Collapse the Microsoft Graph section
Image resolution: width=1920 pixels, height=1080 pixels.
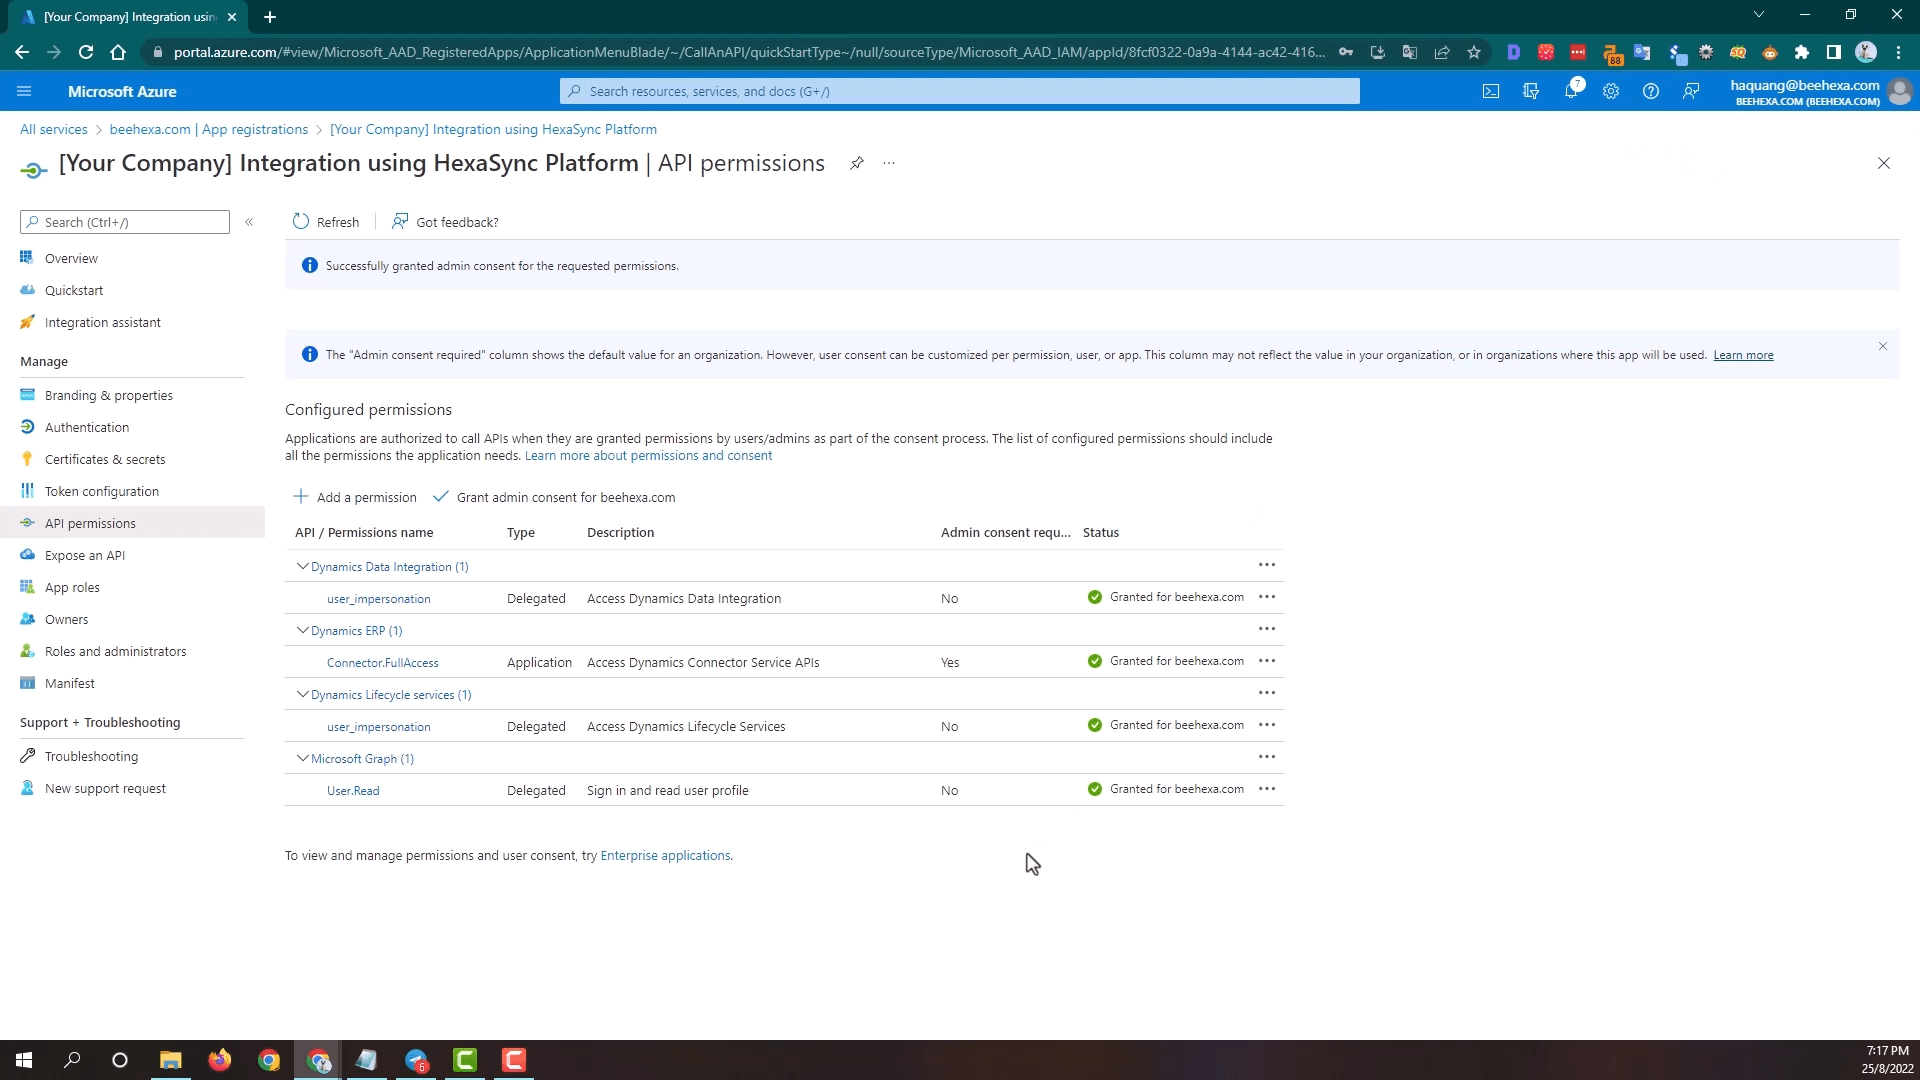(x=302, y=757)
